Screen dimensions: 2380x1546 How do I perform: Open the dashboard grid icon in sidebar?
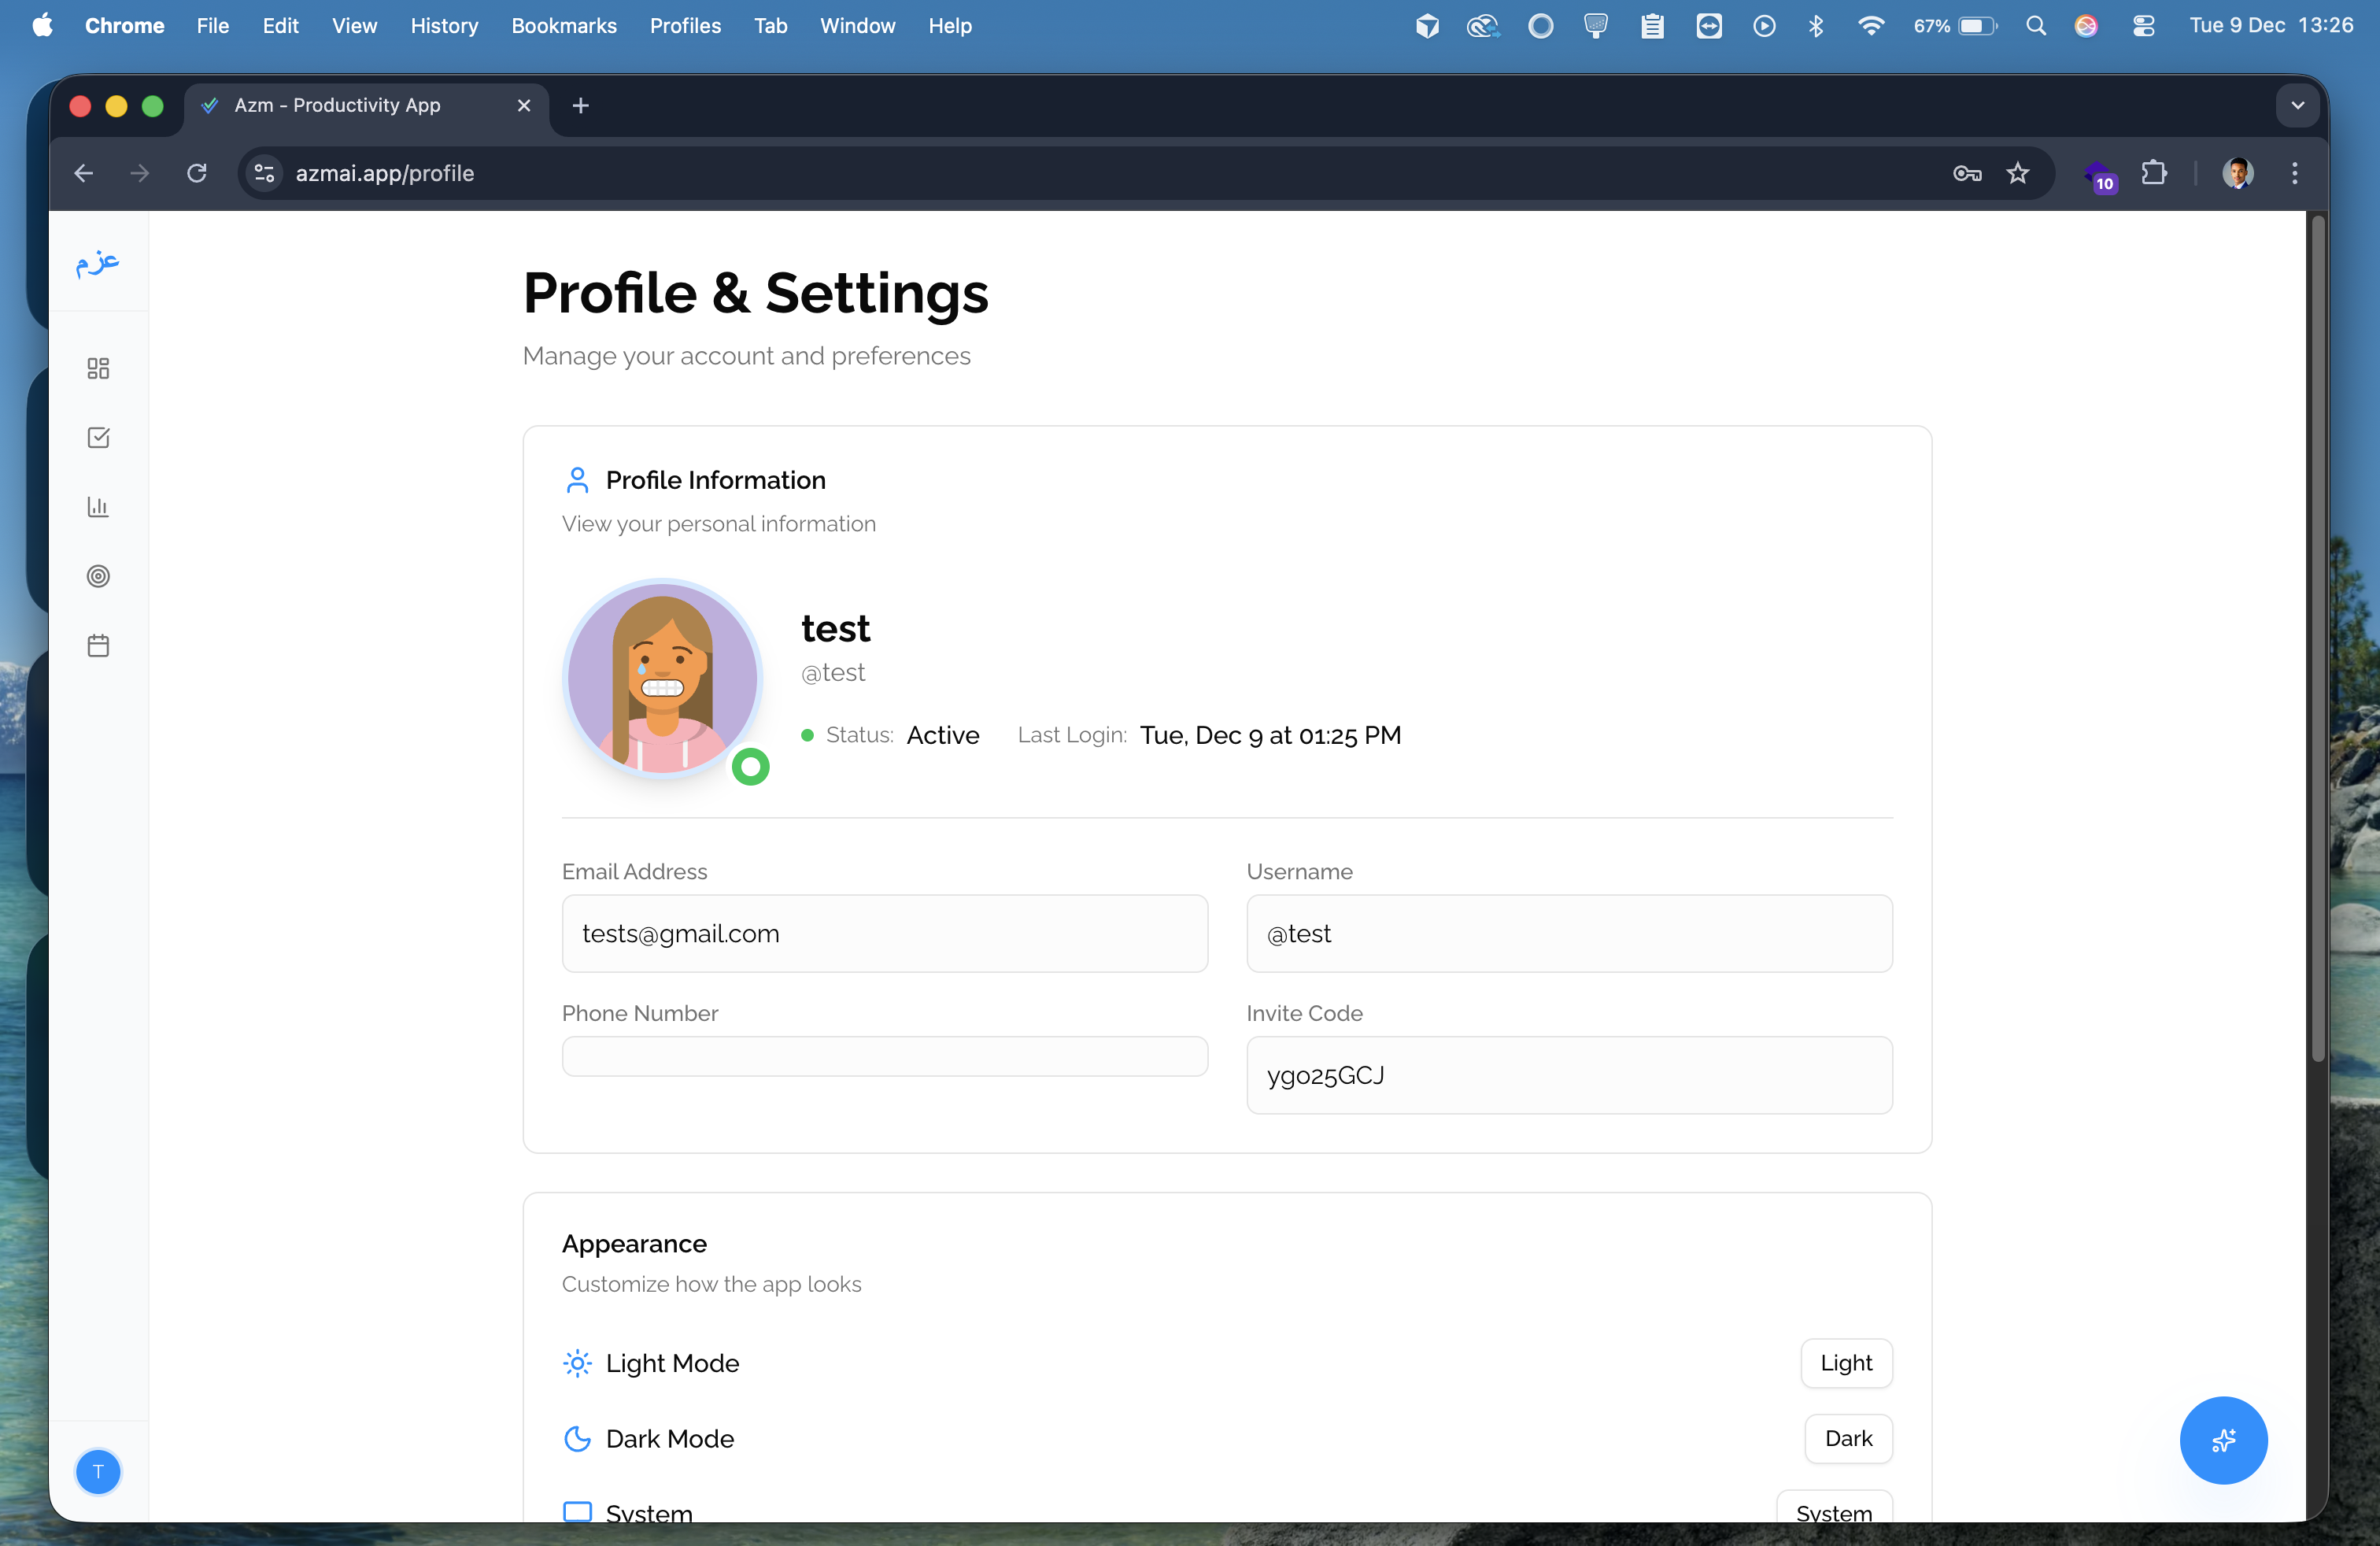[98, 369]
